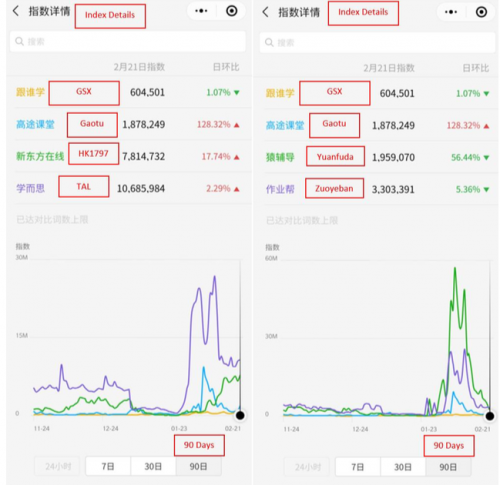Click the search magnifier in left panel
The width and height of the screenshot is (500, 485).
[19, 41]
